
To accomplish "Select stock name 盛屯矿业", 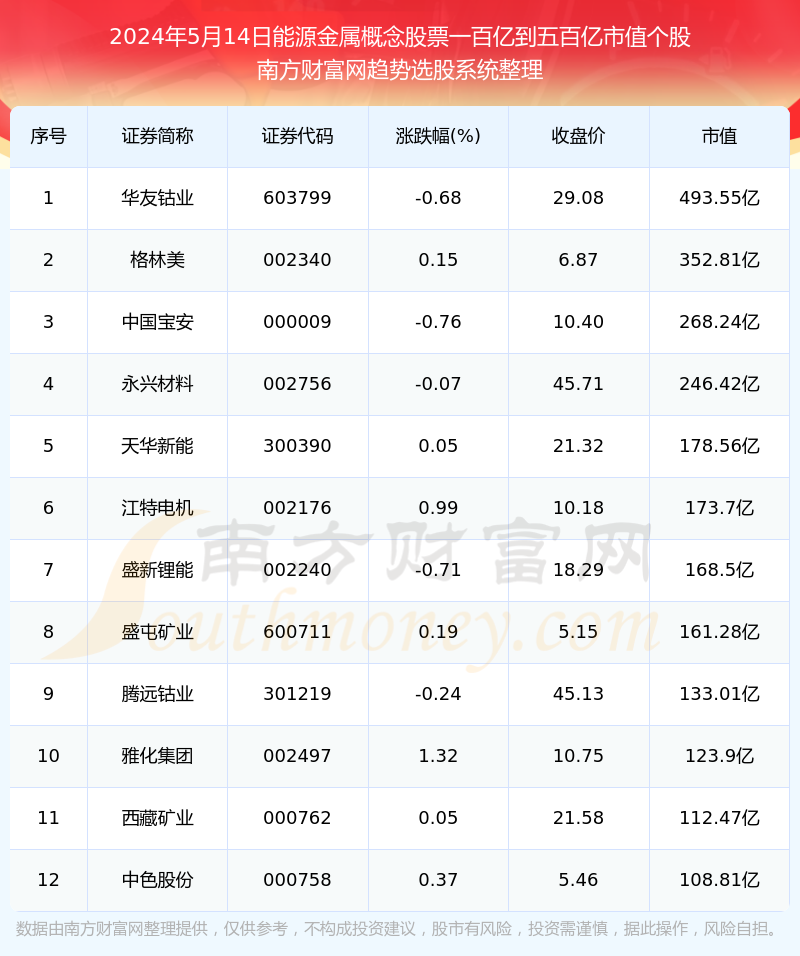I will (157, 632).
